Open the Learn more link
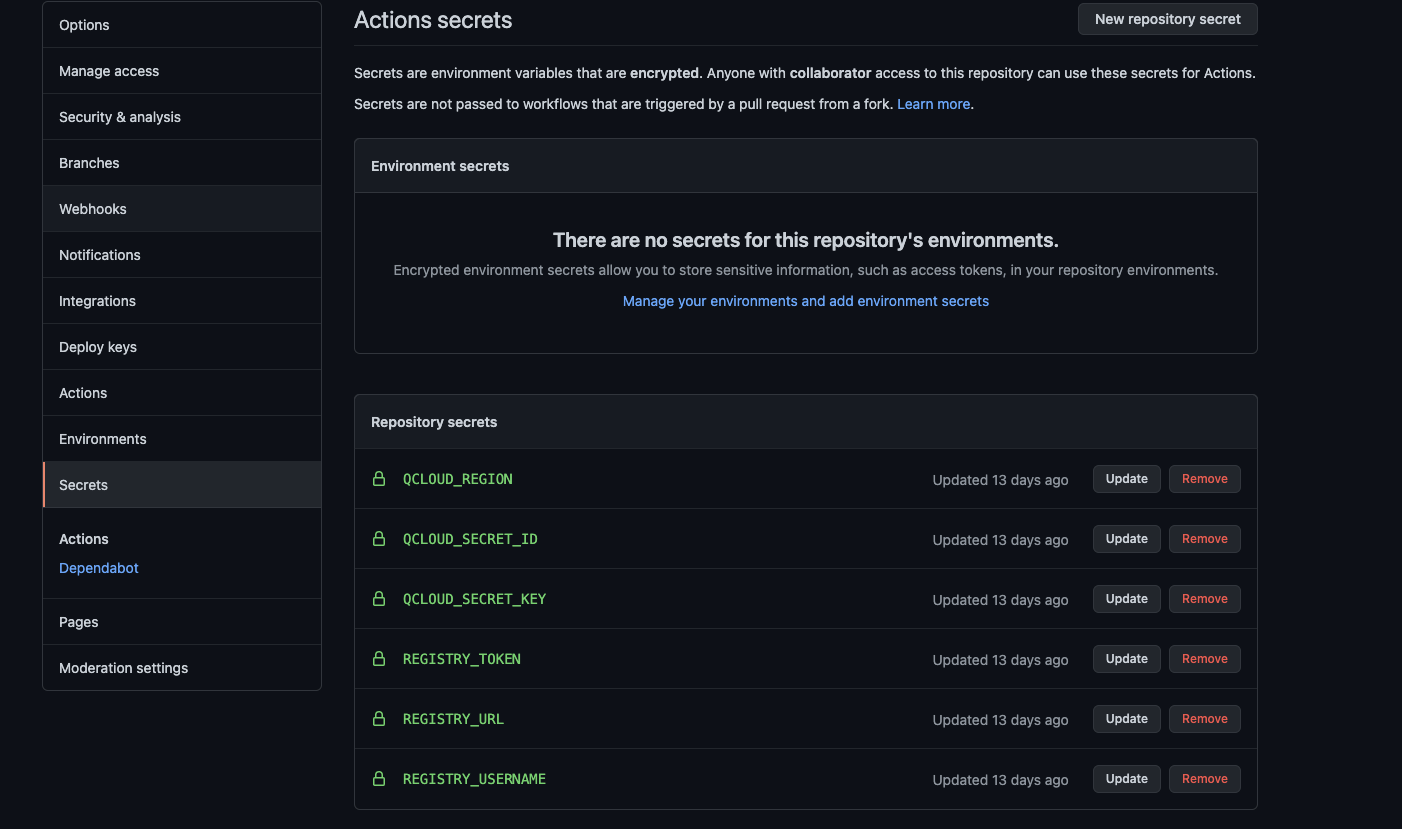The width and height of the screenshot is (1402, 829). tap(933, 104)
